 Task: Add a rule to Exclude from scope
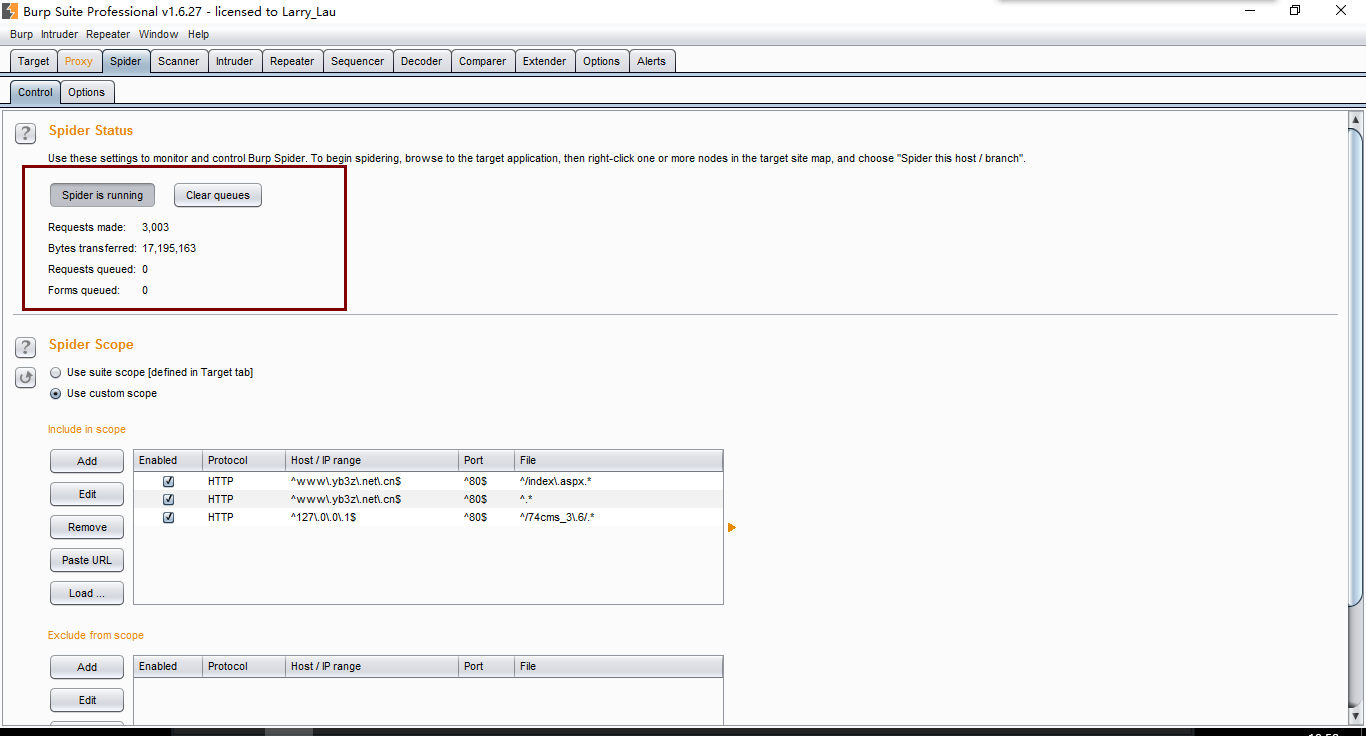(x=87, y=667)
